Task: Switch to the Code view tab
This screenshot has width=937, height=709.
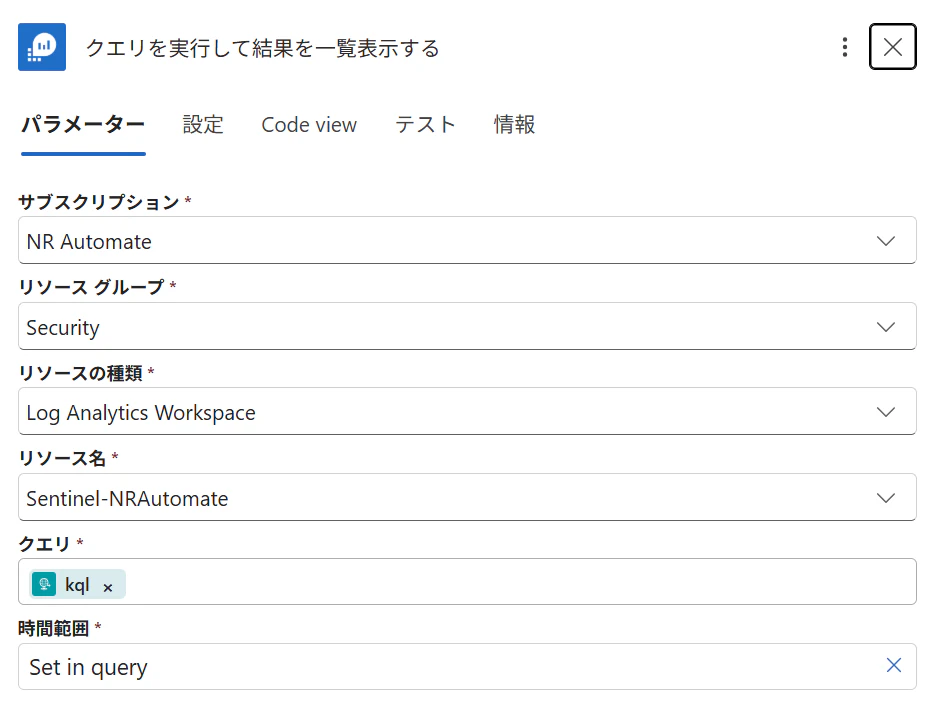Action: (309, 125)
